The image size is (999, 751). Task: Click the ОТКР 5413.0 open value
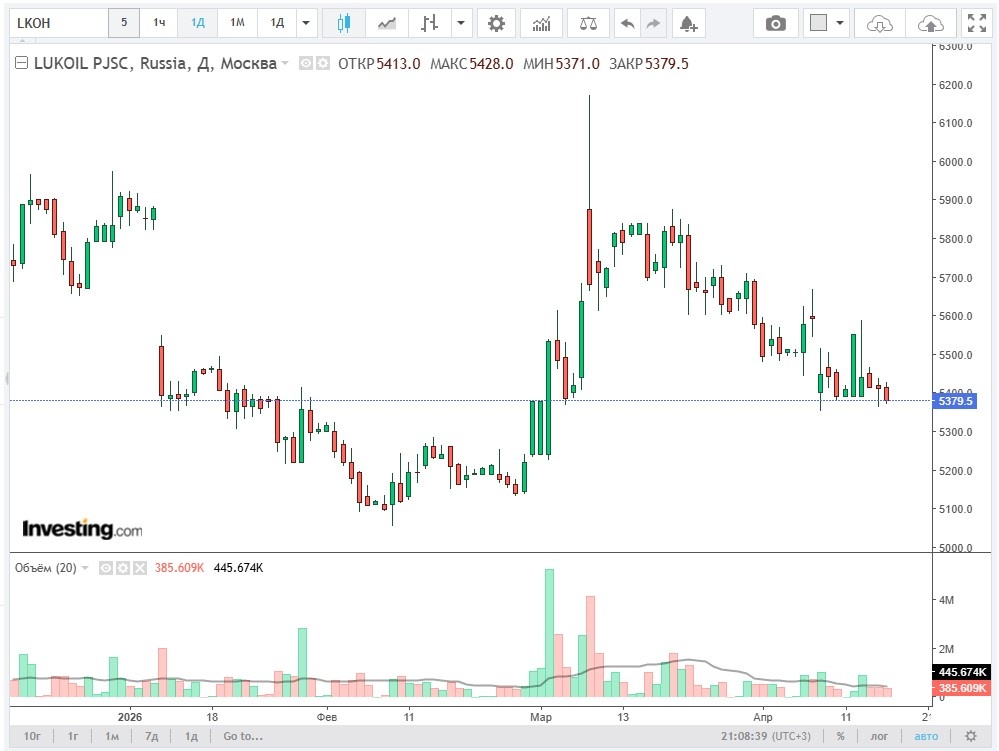point(379,64)
